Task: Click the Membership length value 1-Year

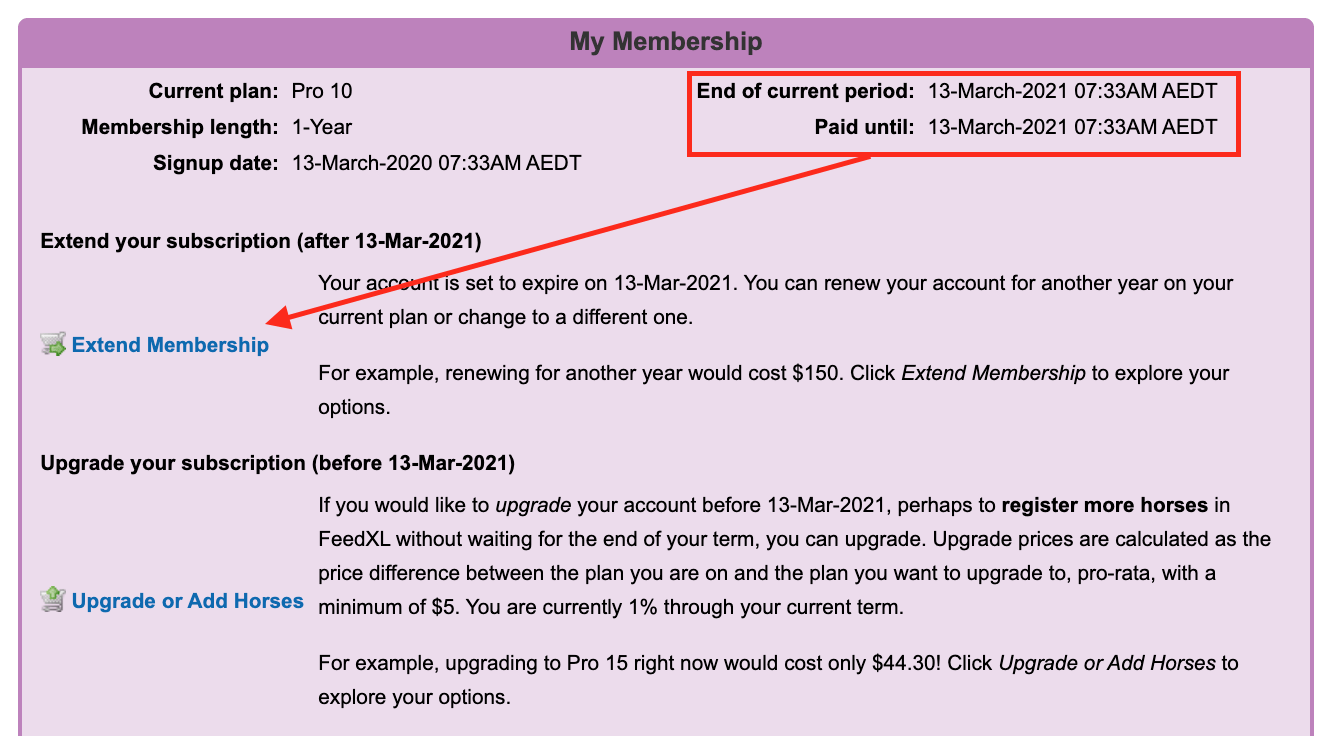Action: [322, 127]
